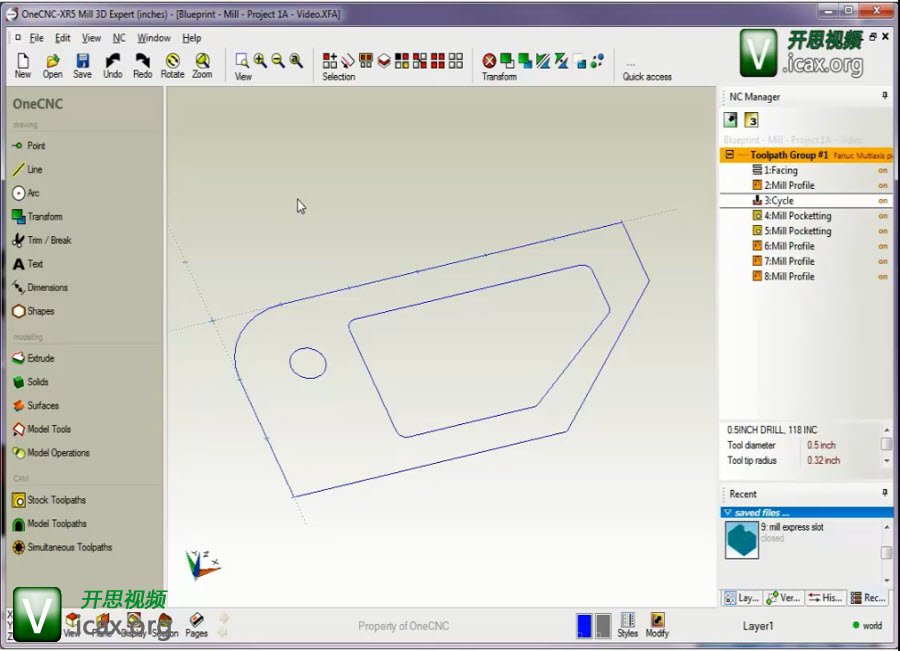Click the Styles icon in bottom bar

627,625
